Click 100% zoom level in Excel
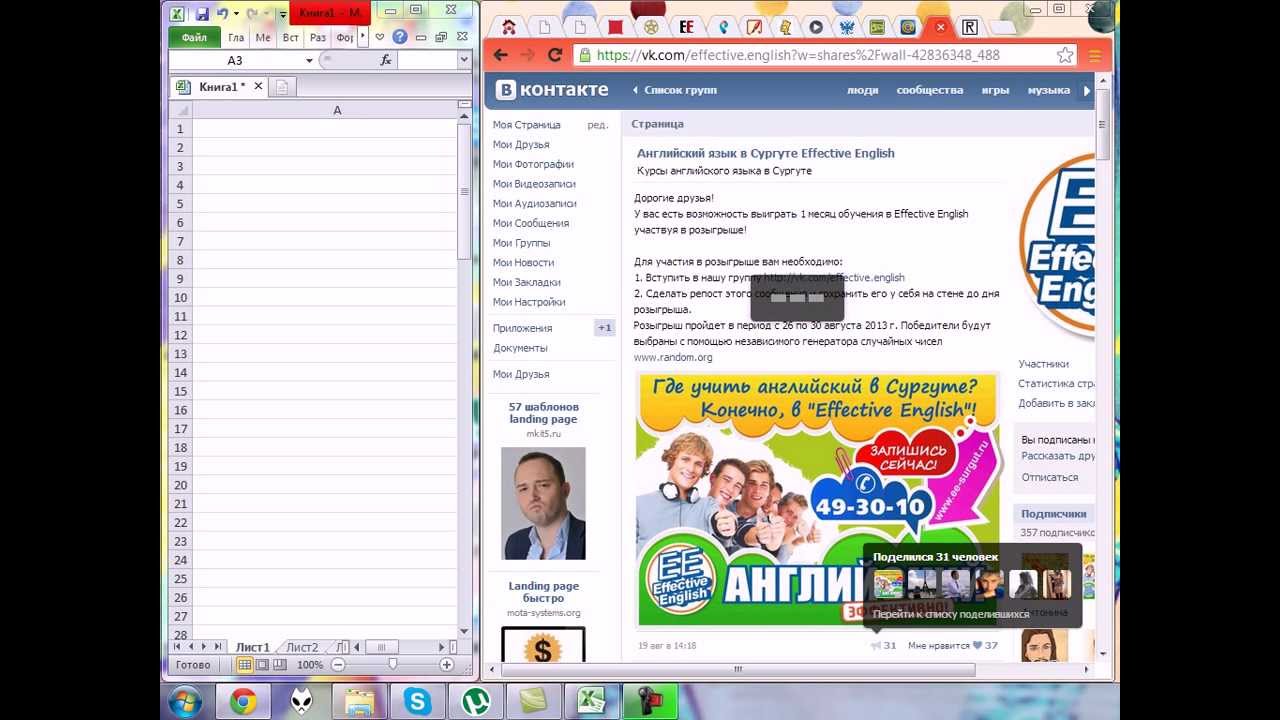This screenshot has height=720, width=1280. pyautogui.click(x=310, y=665)
